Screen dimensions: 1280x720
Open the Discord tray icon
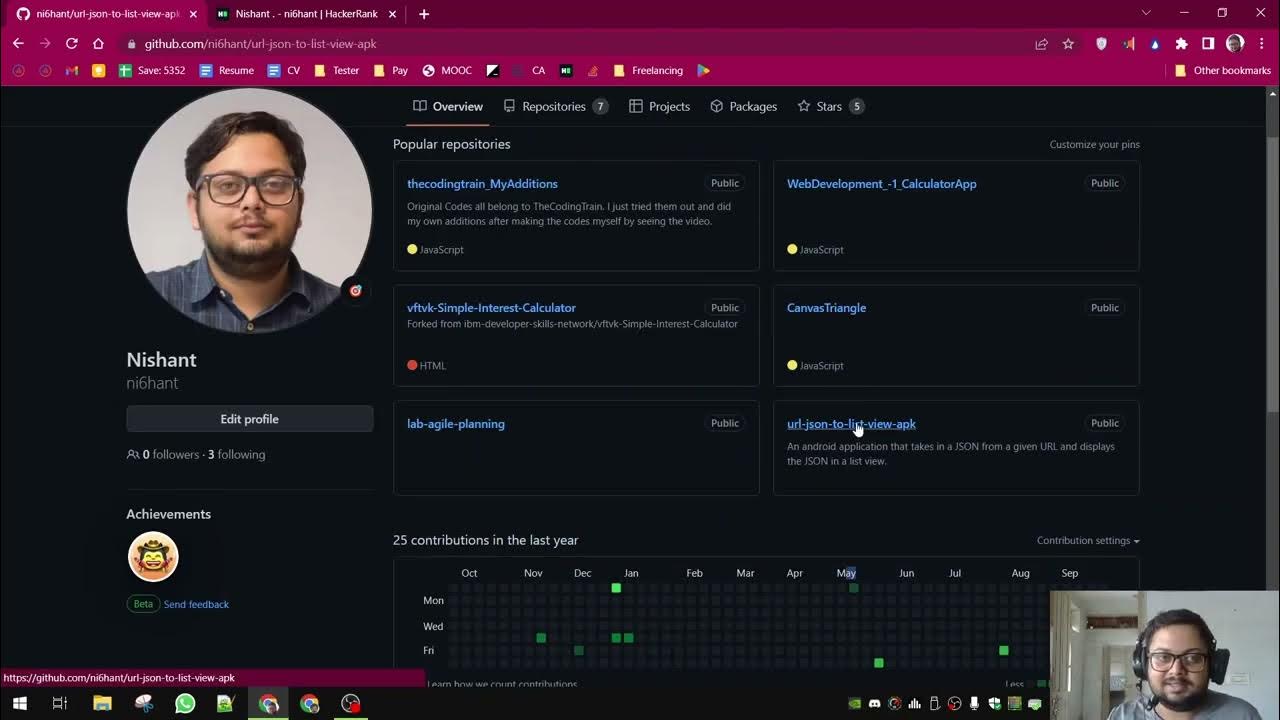[x=875, y=704]
